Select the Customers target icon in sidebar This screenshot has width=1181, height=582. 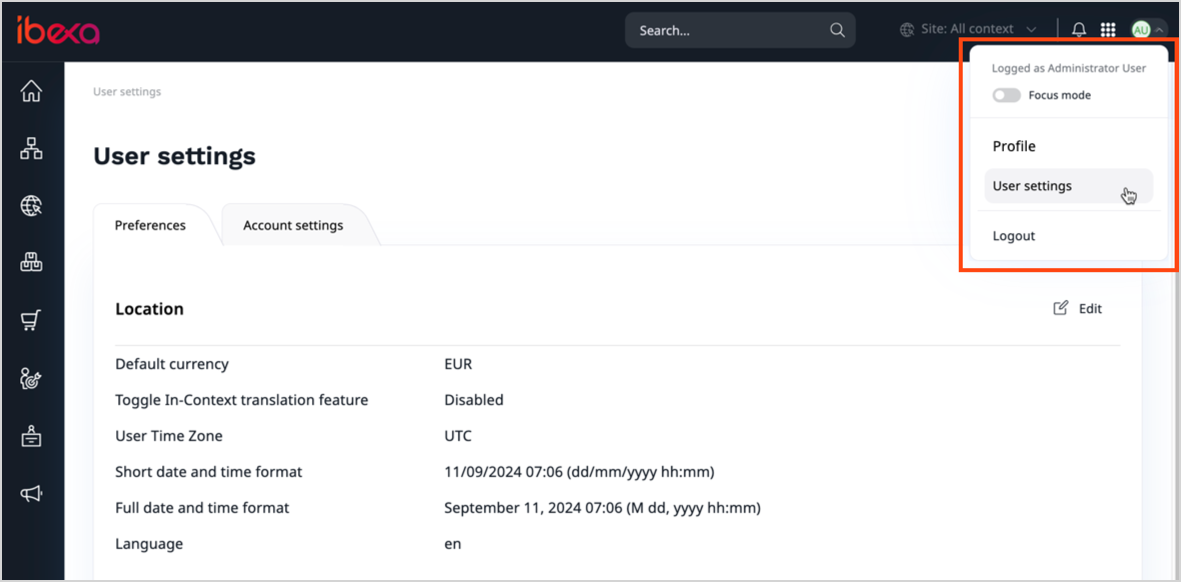point(31,378)
